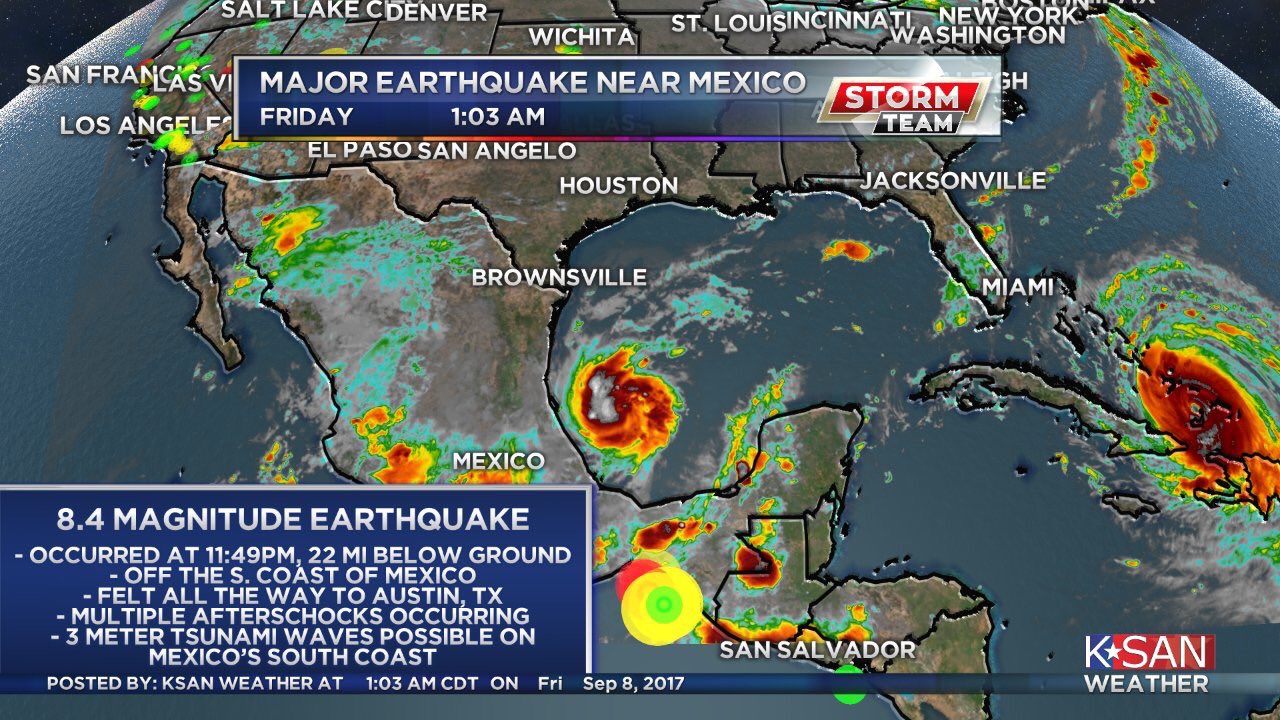The image size is (1280, 720).
Task: Click "MEXICO'S SOUTH COAST" line
Action: point(293,657)
